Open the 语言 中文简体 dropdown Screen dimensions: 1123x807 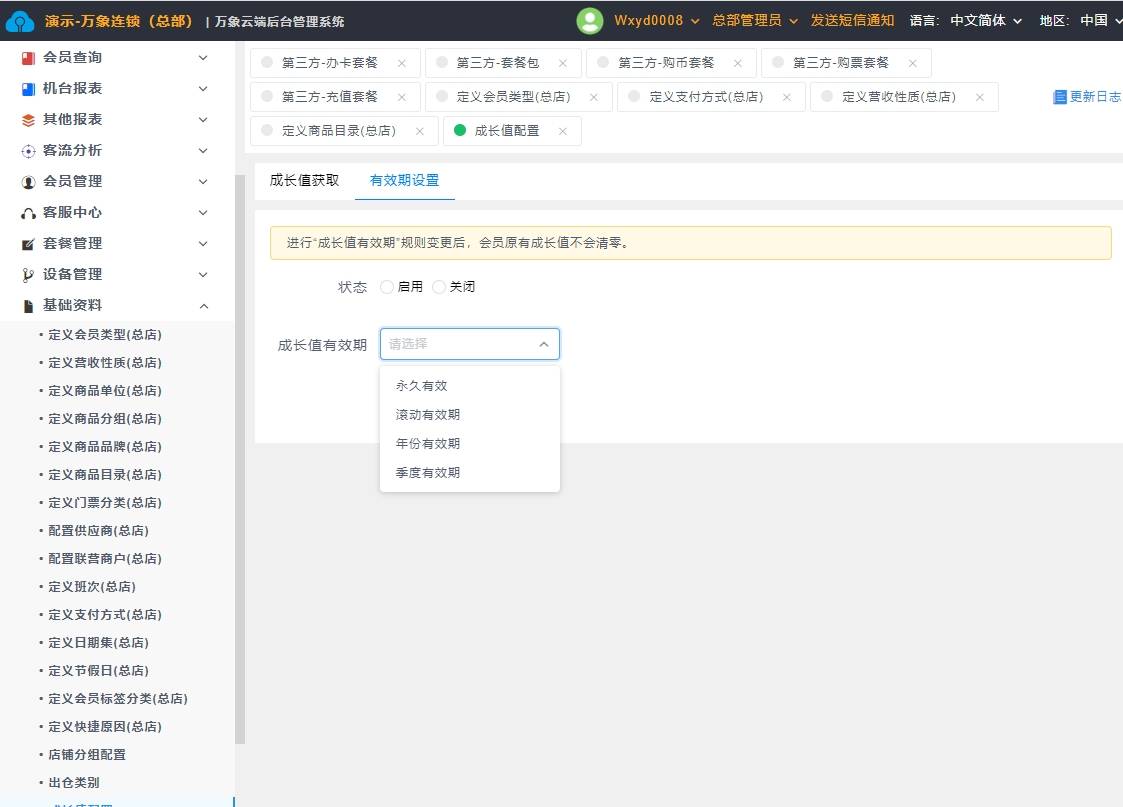[985, 21]
